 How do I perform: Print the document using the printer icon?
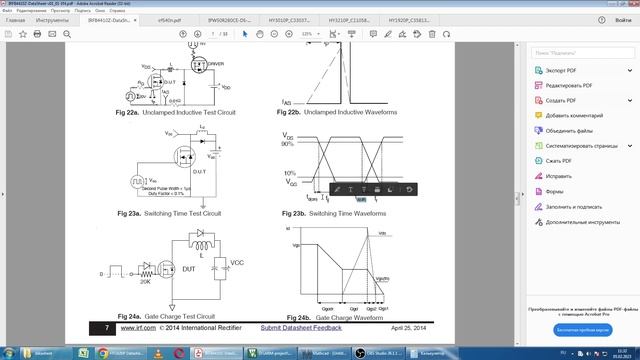[37, 34]
